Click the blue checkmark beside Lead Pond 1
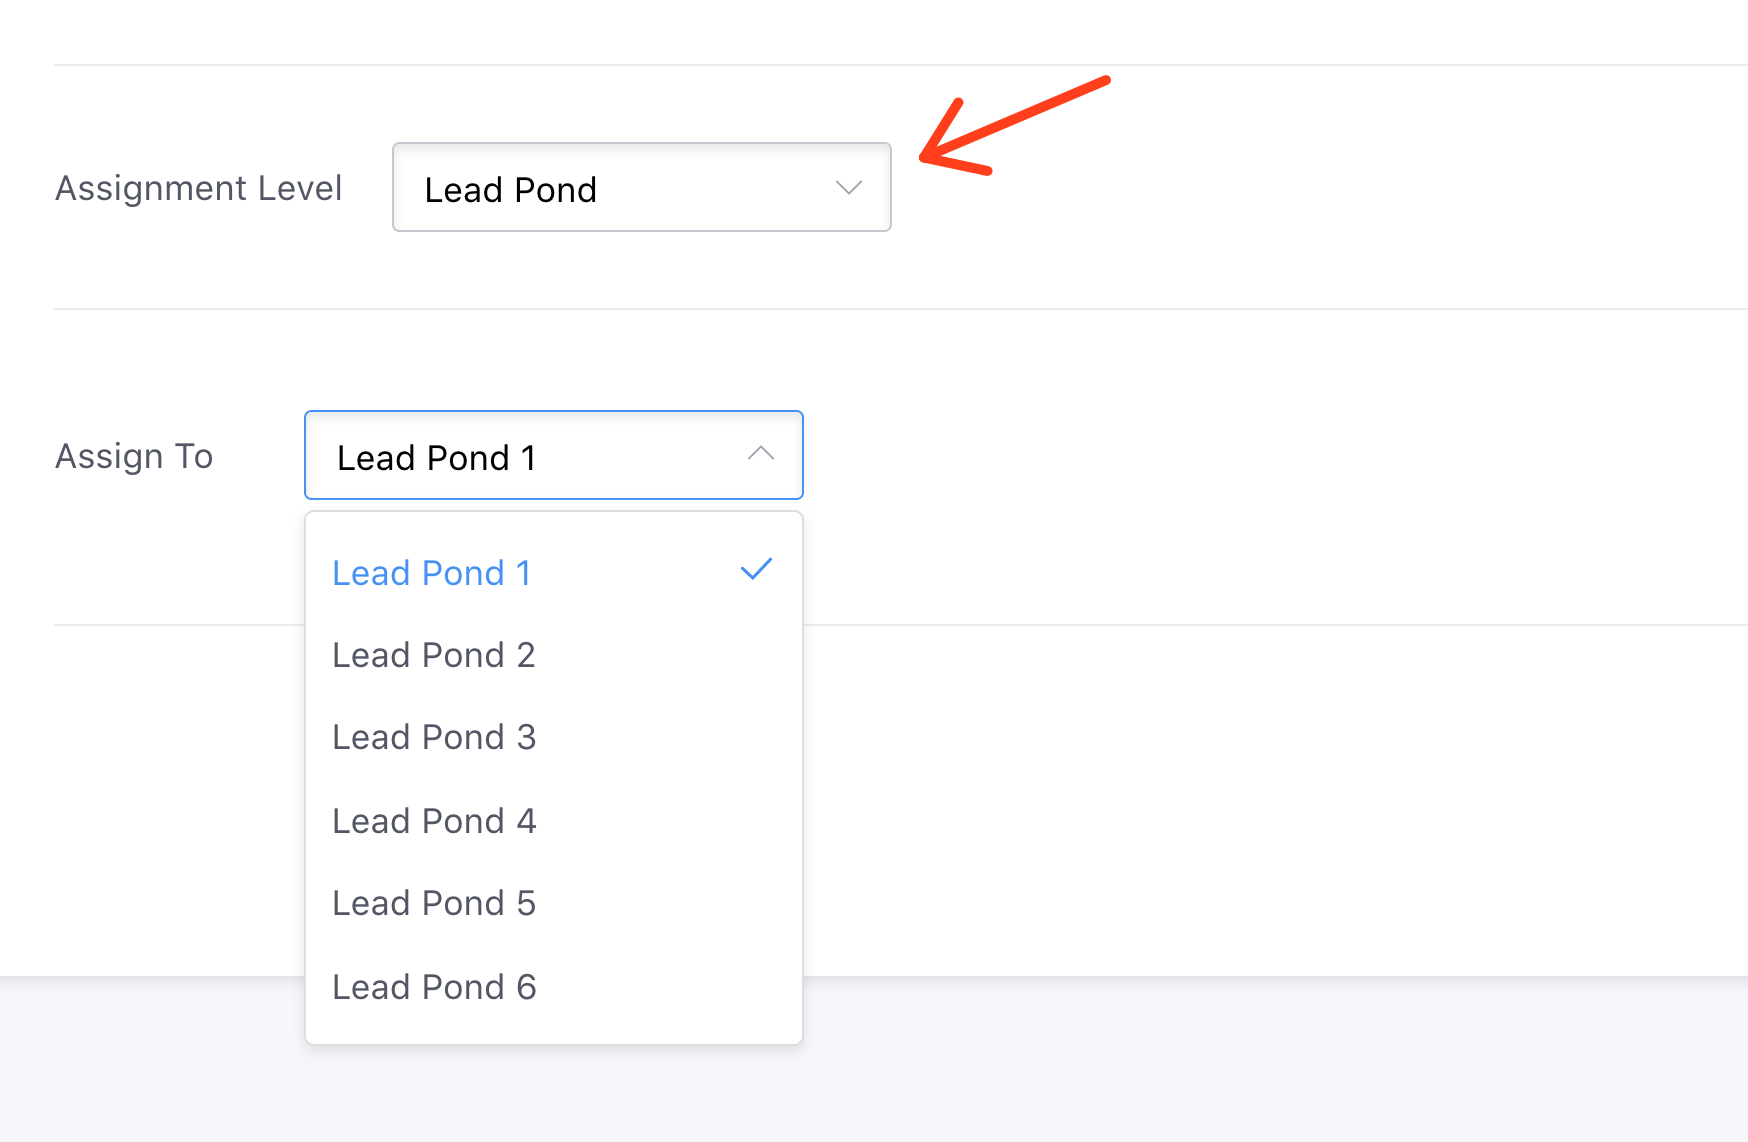This screenshot has height=1142, width=1748. [x=756, y=570]
